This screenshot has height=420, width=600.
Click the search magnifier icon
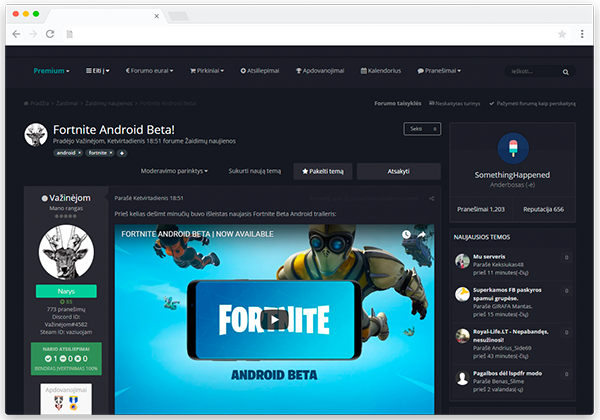[567, 72]
